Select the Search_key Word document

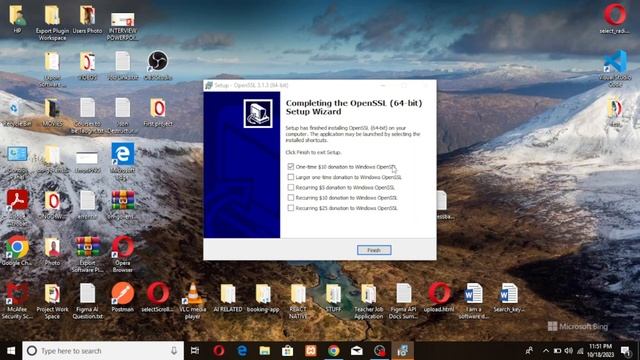tap(509, 298)
